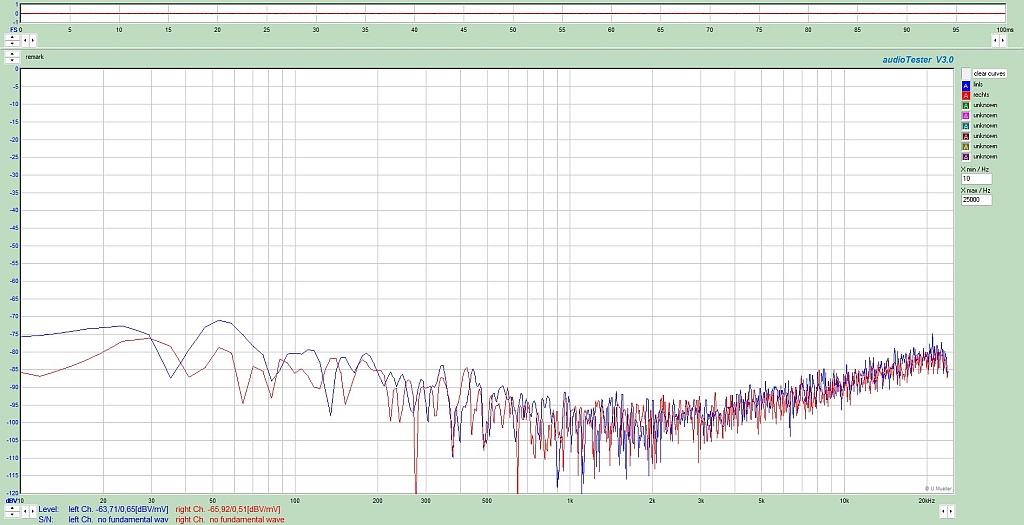Click the 'Level:' label
This screenshot has width=1024, height=525.
[x=48, y=509]
